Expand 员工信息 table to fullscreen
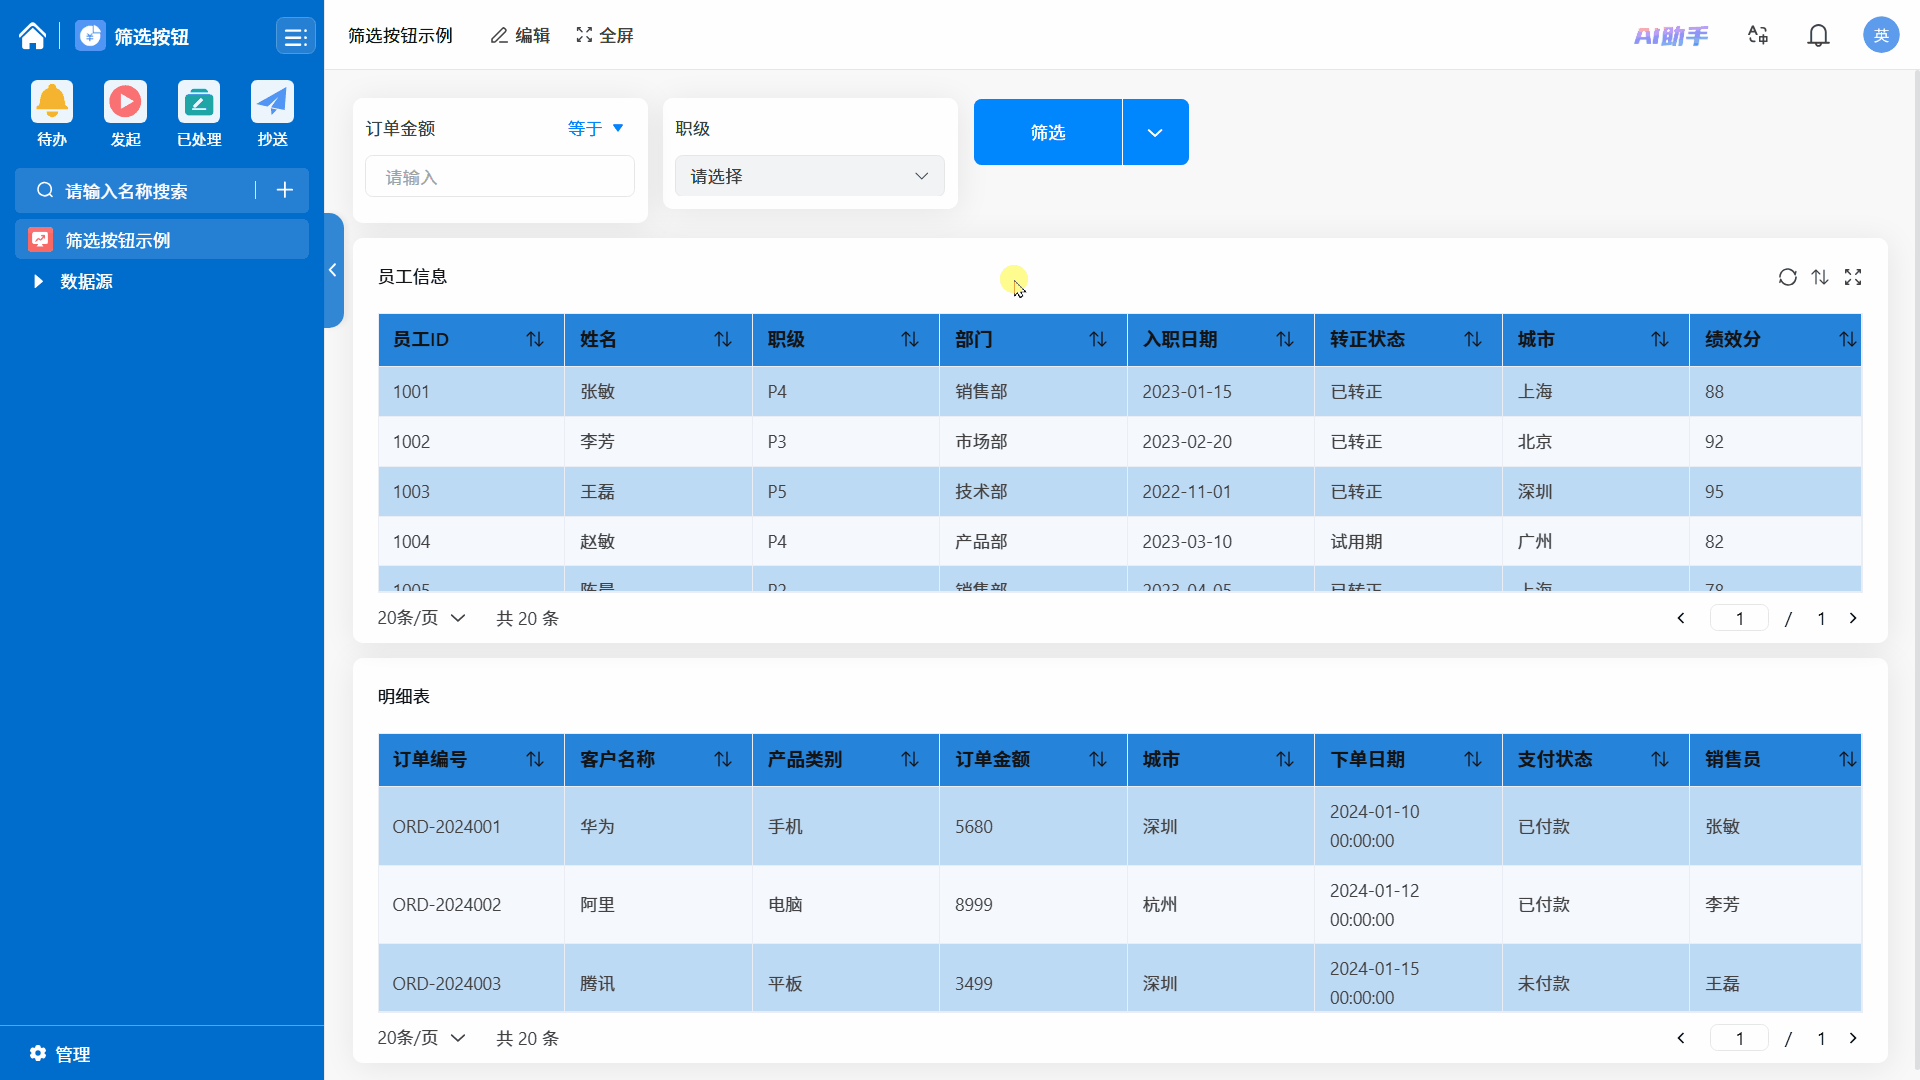Screen dimensions: 1920x1080 1853,277
